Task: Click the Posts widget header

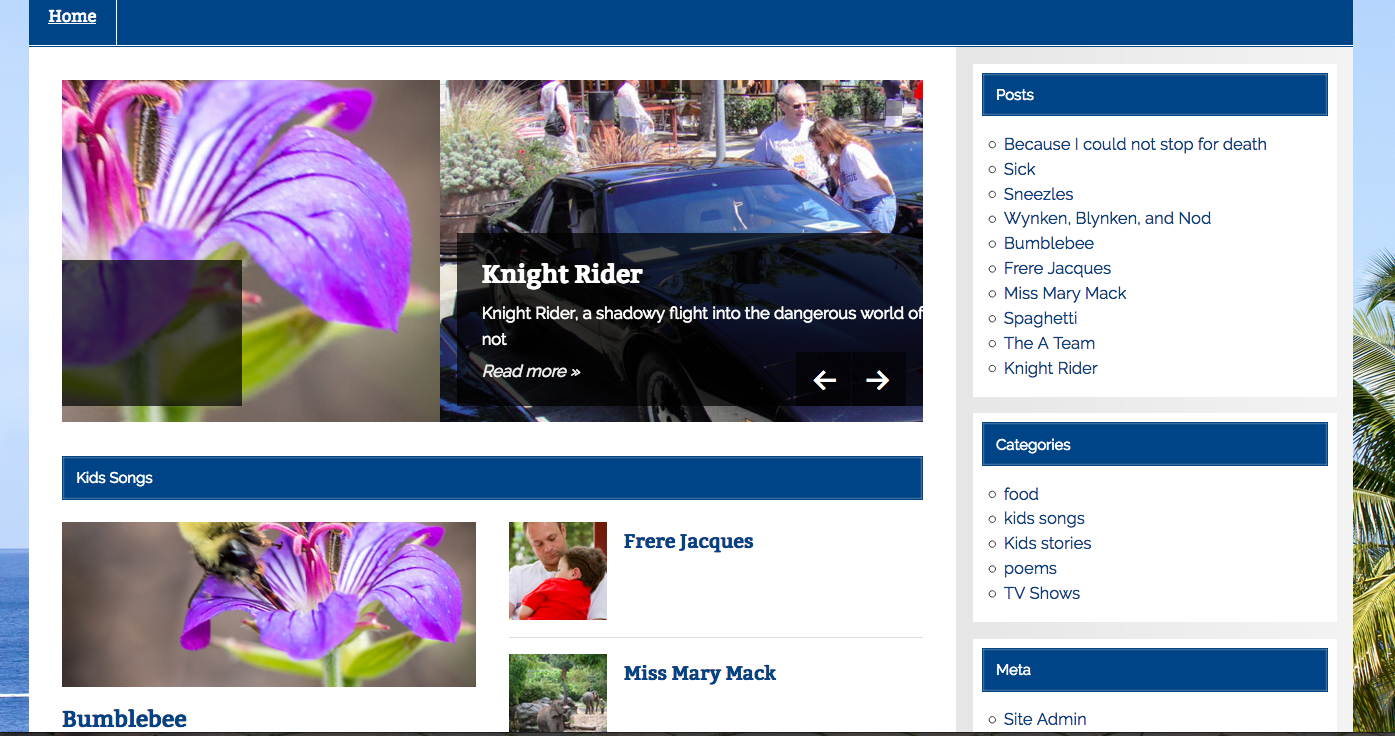Action: coord(1155,95)
